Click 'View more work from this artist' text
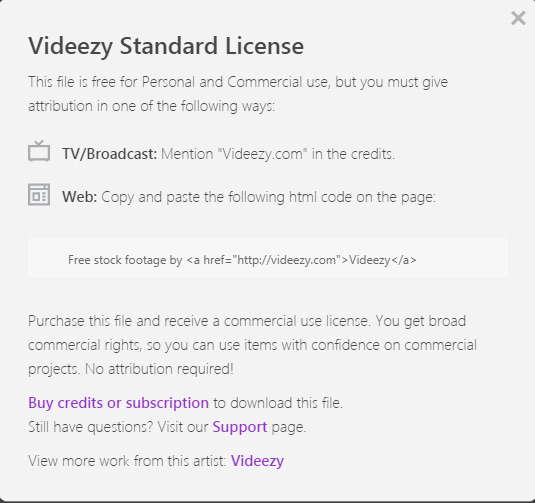Viewport: 535px width, 503px height. [127, 461]
